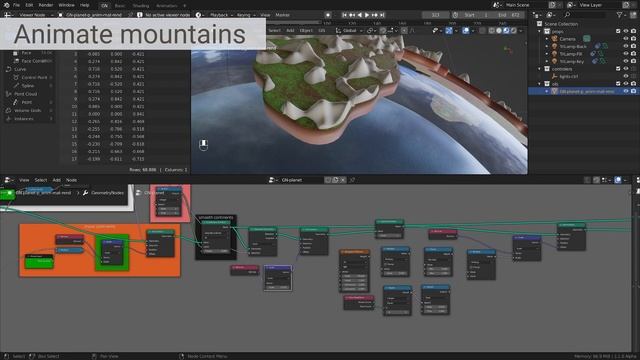Select rendered viewport shading
The width and height of the screenshot is (640, 360).
[513, 31]
